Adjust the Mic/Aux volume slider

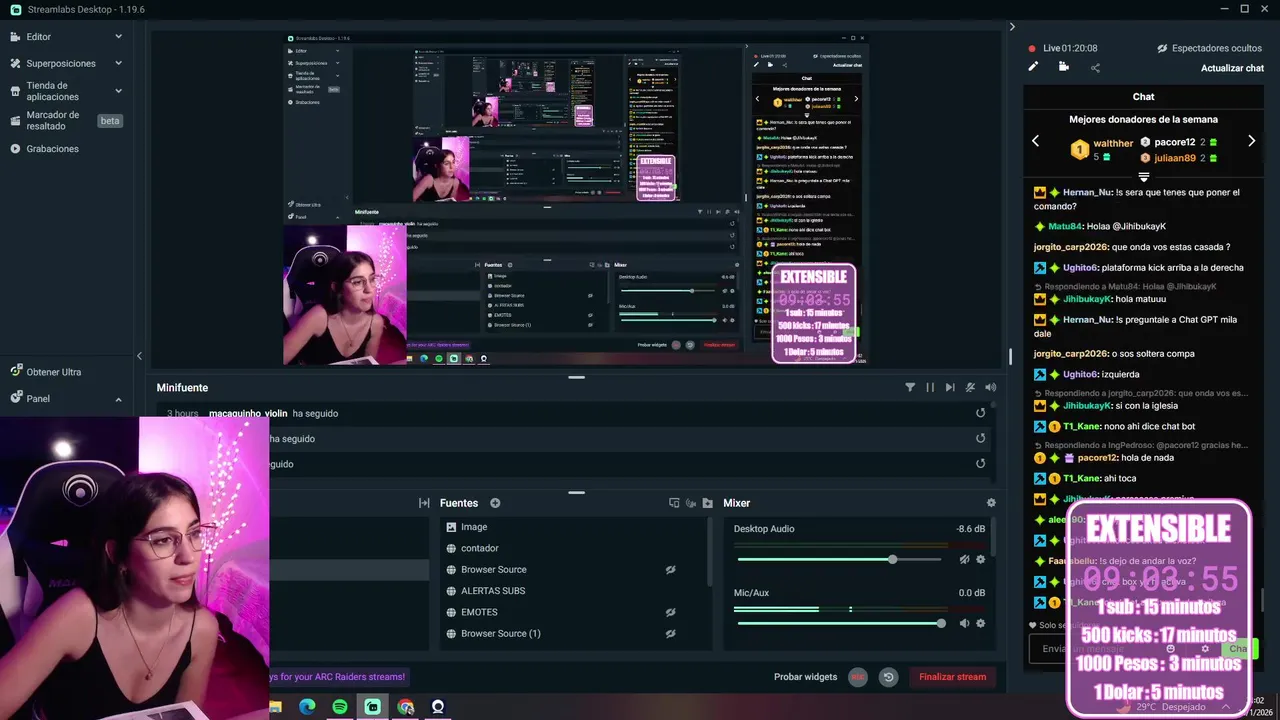pos(840,623)
